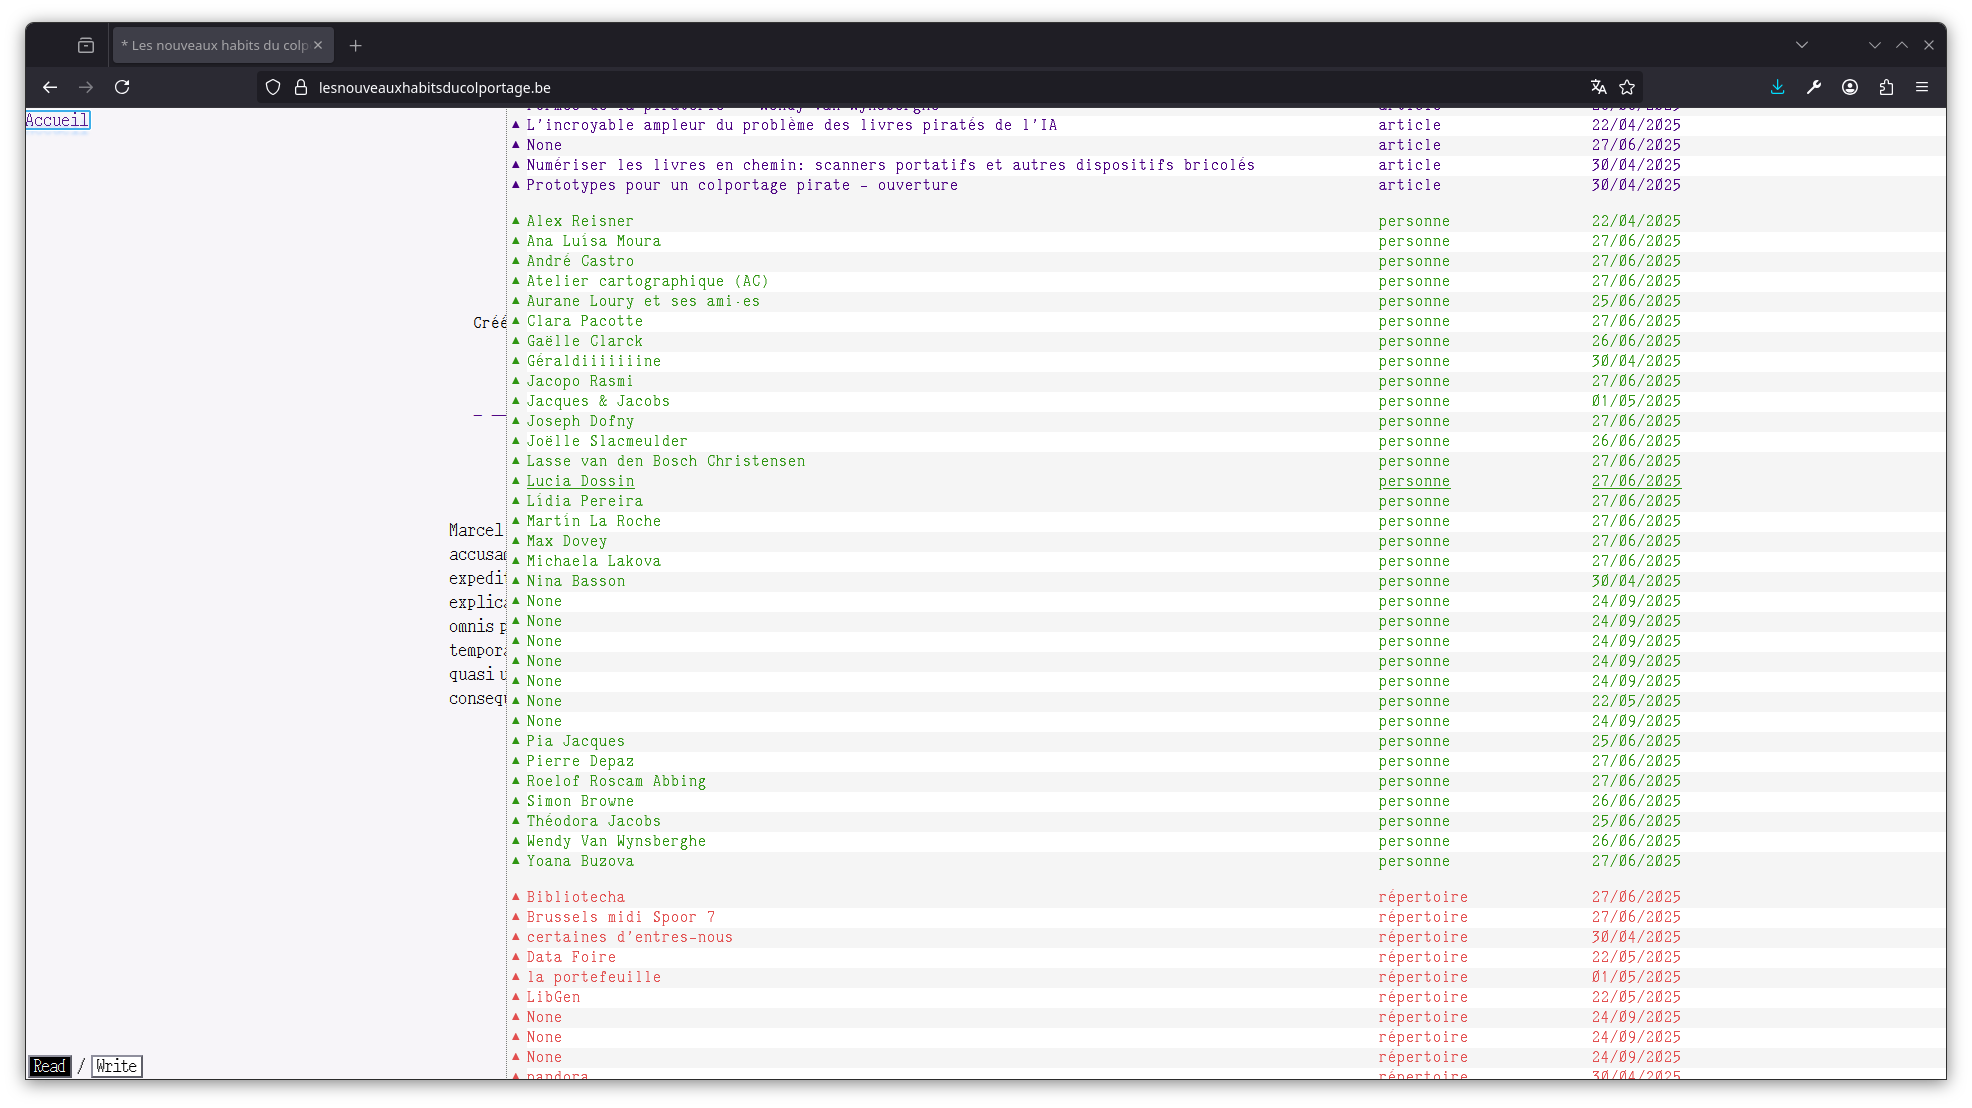Image resolution: width=1972 pixels, height=1108 pixels.
Task: Click the account profile icon
Action: 1850,87
